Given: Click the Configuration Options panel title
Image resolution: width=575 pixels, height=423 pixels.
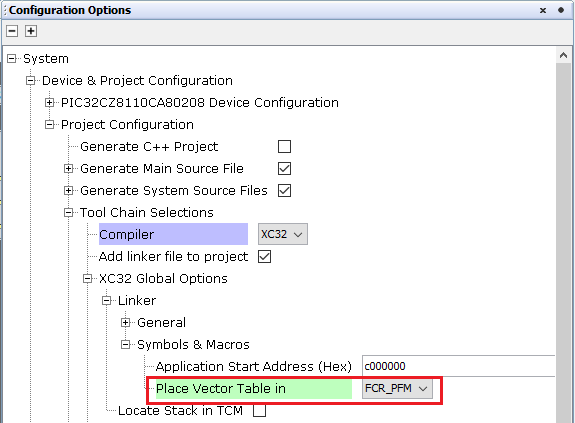Looking at the screenshot, I should [x=70, y=10].
